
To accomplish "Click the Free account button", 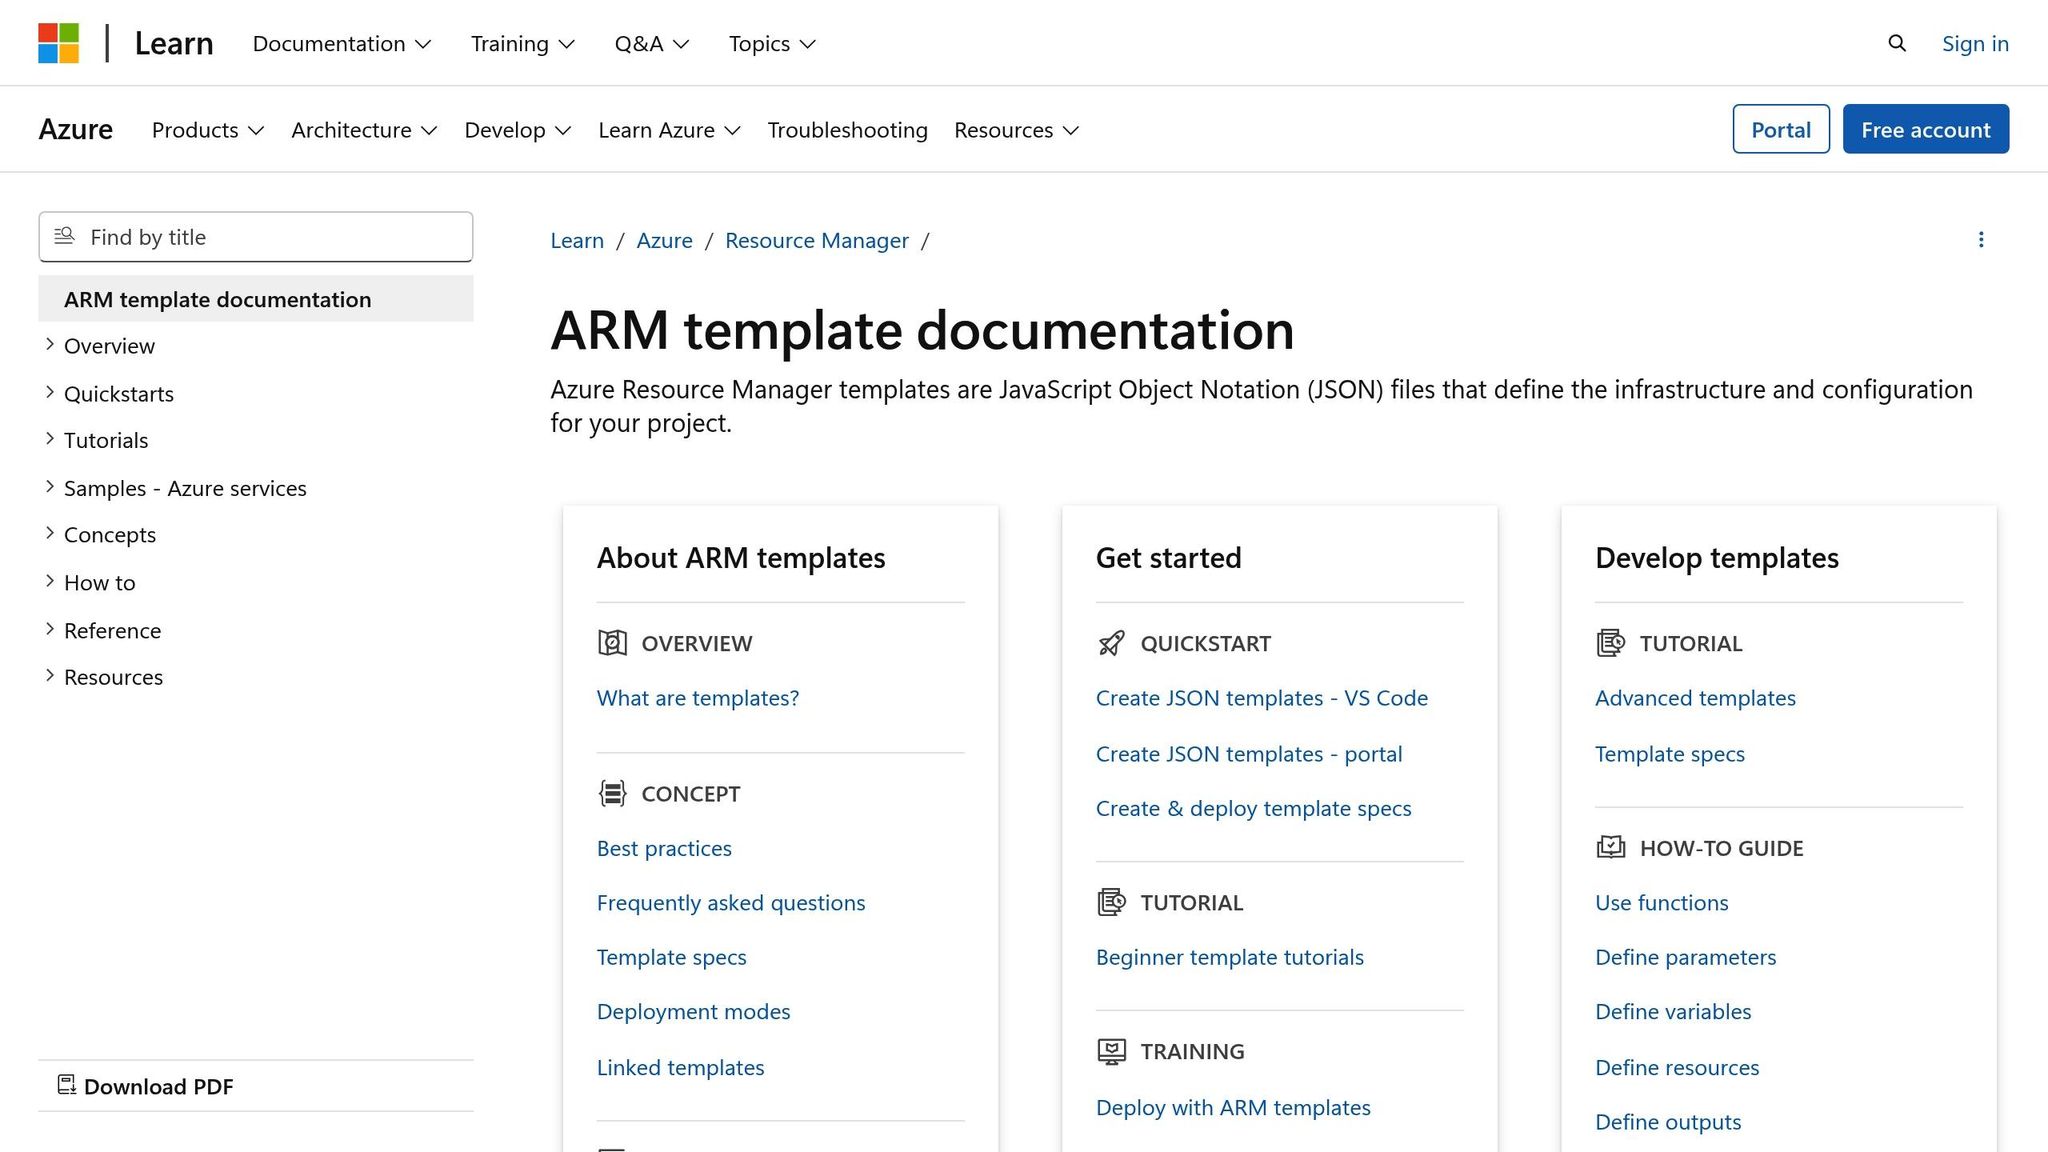I will pyautogui.click(x=1925, y=129).
